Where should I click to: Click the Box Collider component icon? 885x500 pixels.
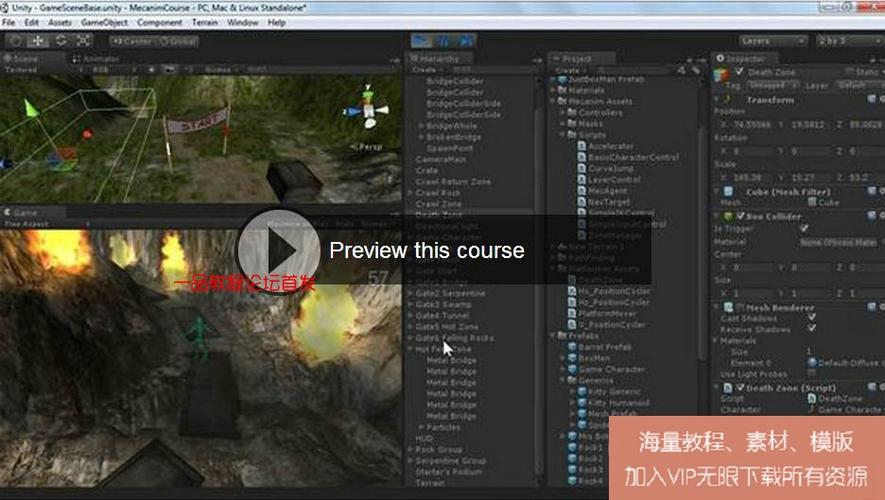pos(728,216)
